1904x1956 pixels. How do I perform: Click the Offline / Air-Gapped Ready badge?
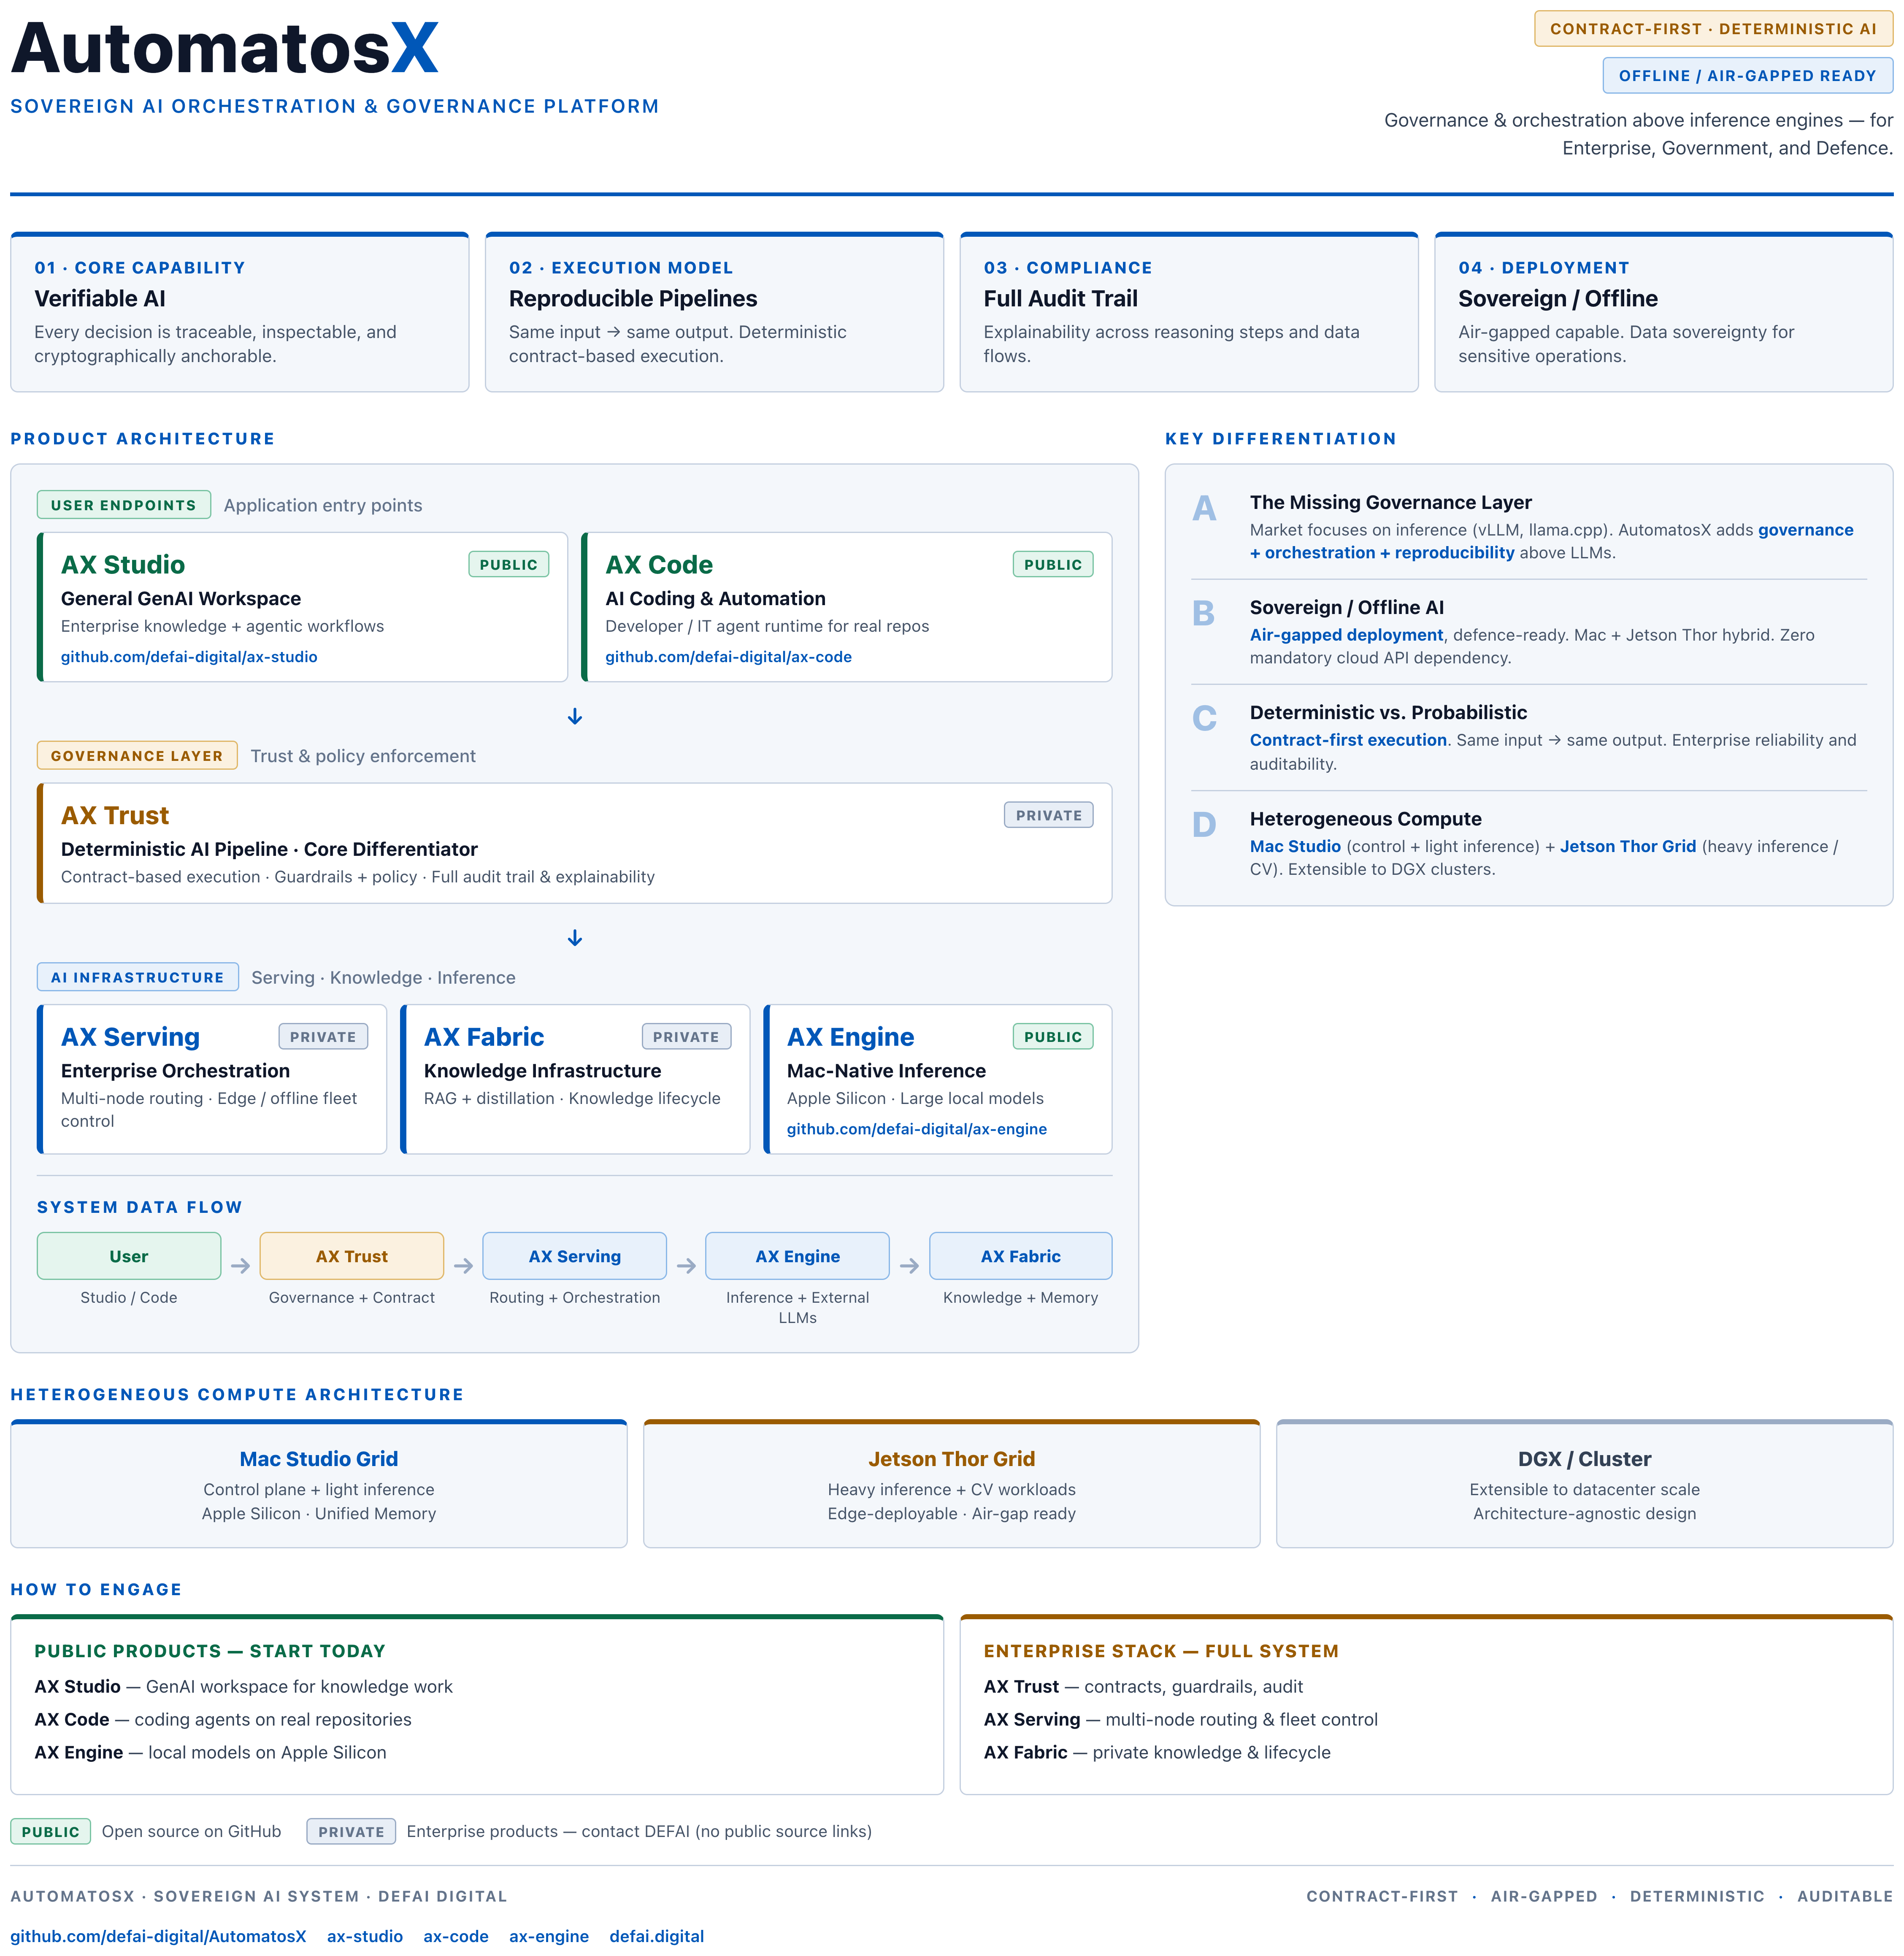pyautogui.click(x=1747, y=76)
